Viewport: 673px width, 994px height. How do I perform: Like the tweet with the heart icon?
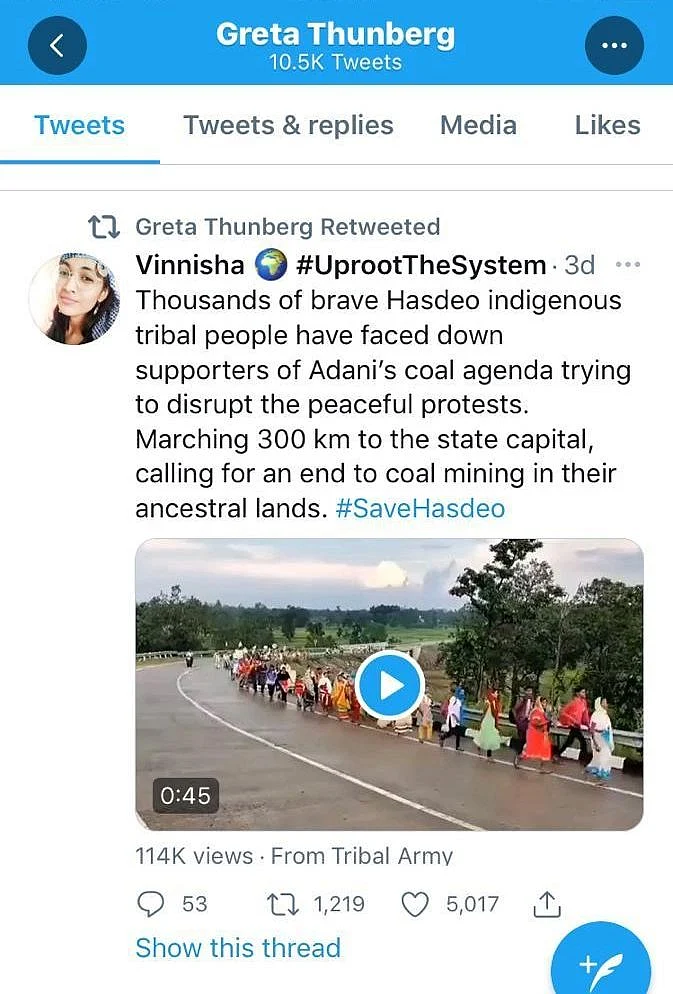(416, 904)
